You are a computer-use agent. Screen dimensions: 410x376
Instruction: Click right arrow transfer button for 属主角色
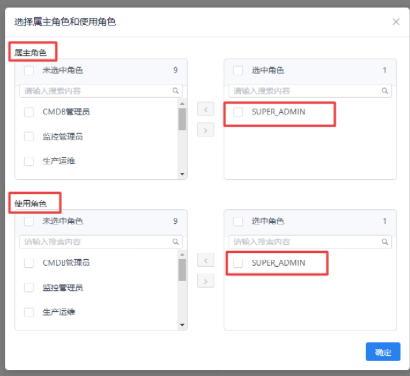click(x=206, y=130)
